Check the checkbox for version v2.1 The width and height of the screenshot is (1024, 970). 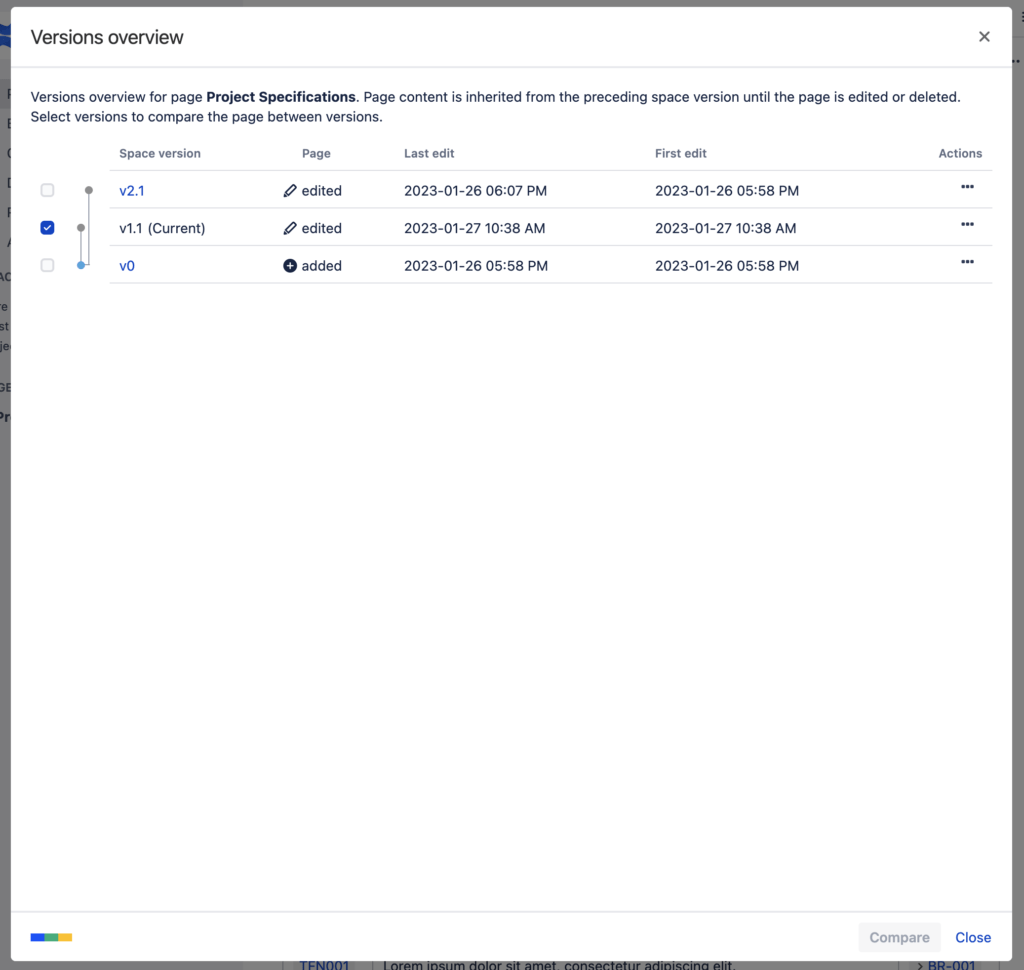click(x=46, y=189)
